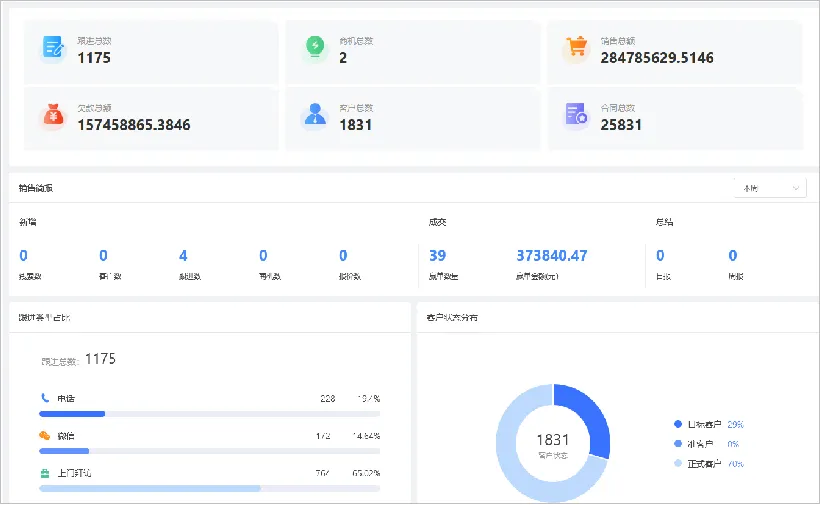Click the WeChat row progress bar

(x=210, y=451)
